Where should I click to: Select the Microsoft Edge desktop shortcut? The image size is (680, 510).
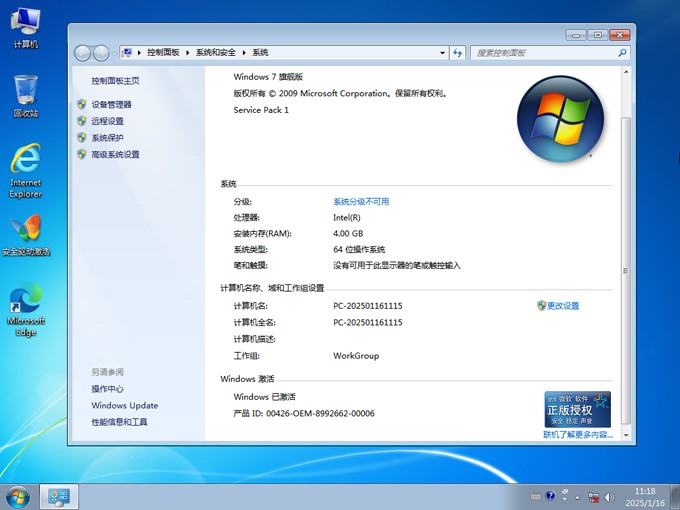26,310
